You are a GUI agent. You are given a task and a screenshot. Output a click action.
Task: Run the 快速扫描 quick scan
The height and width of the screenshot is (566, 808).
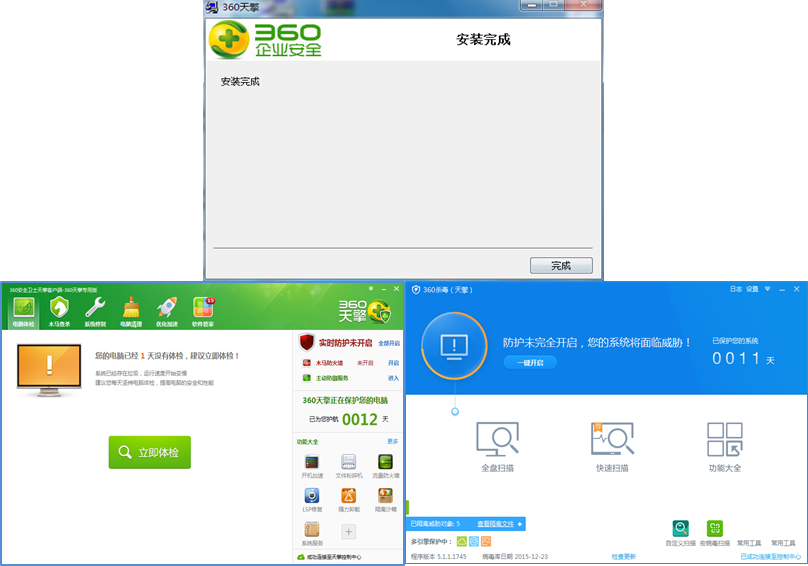[x=612, y=446]
